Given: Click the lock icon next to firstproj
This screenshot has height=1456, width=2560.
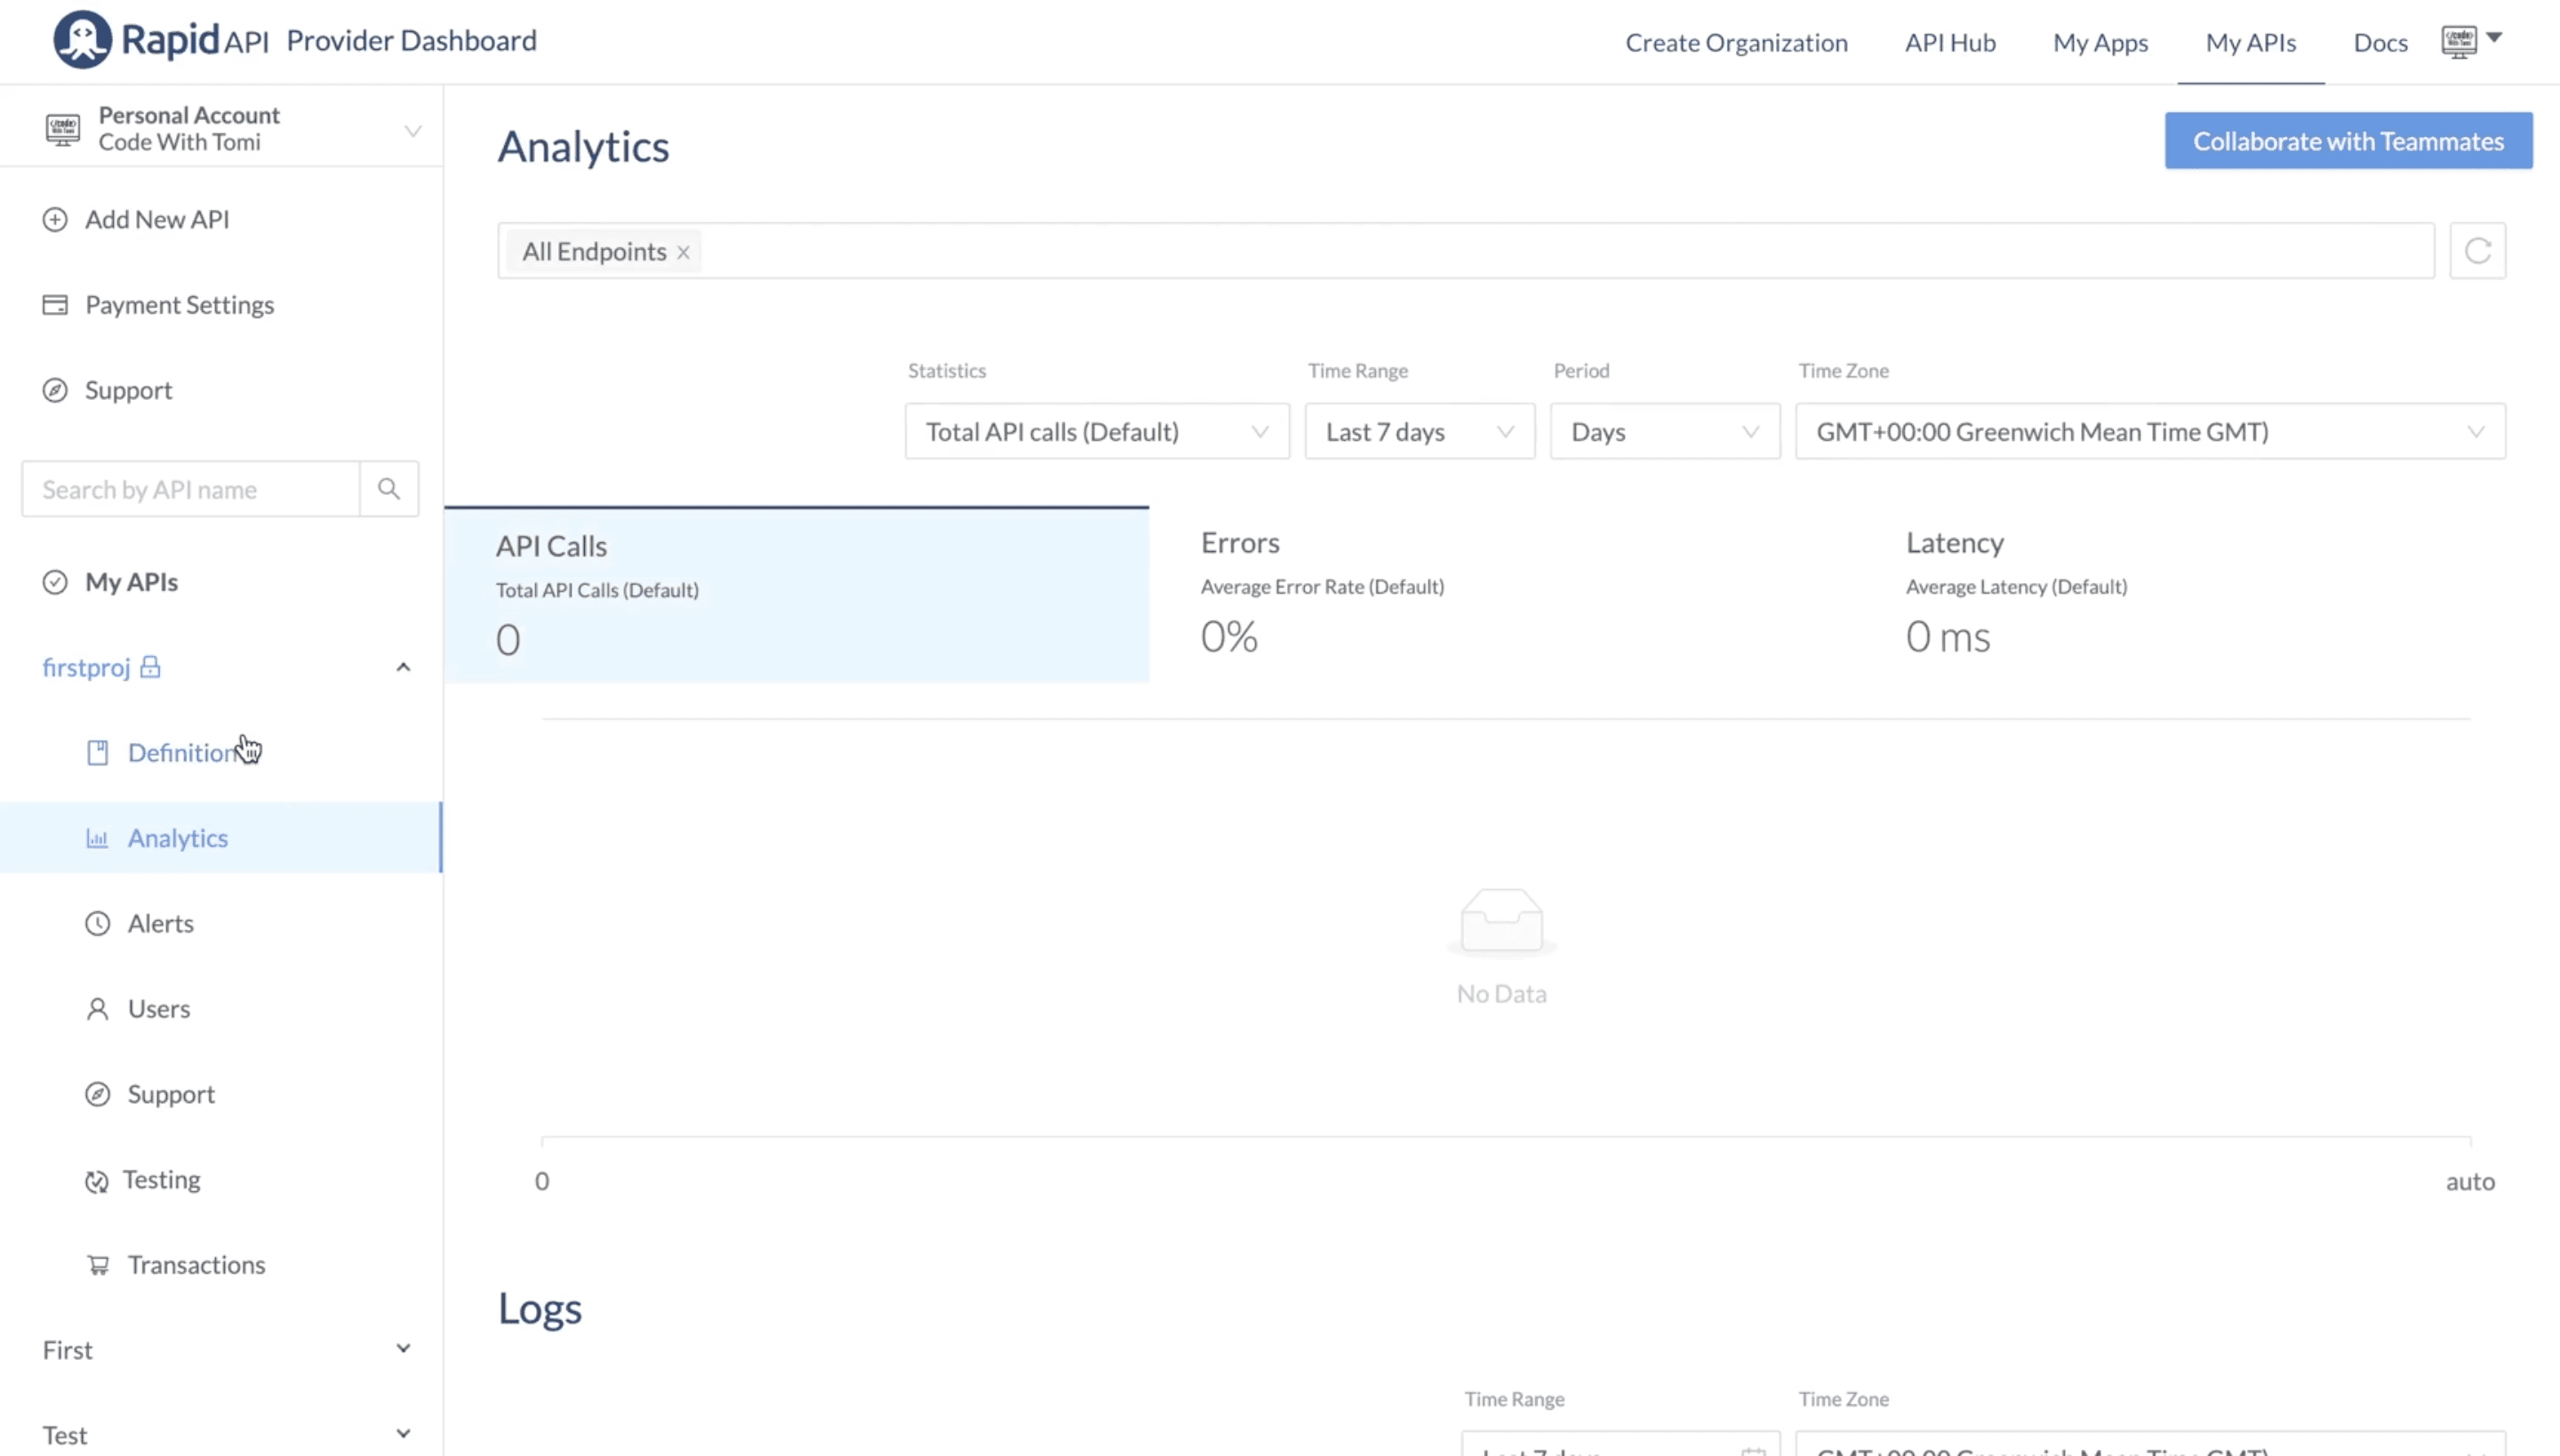Looking at the screenshot, I should pos(150,666).
